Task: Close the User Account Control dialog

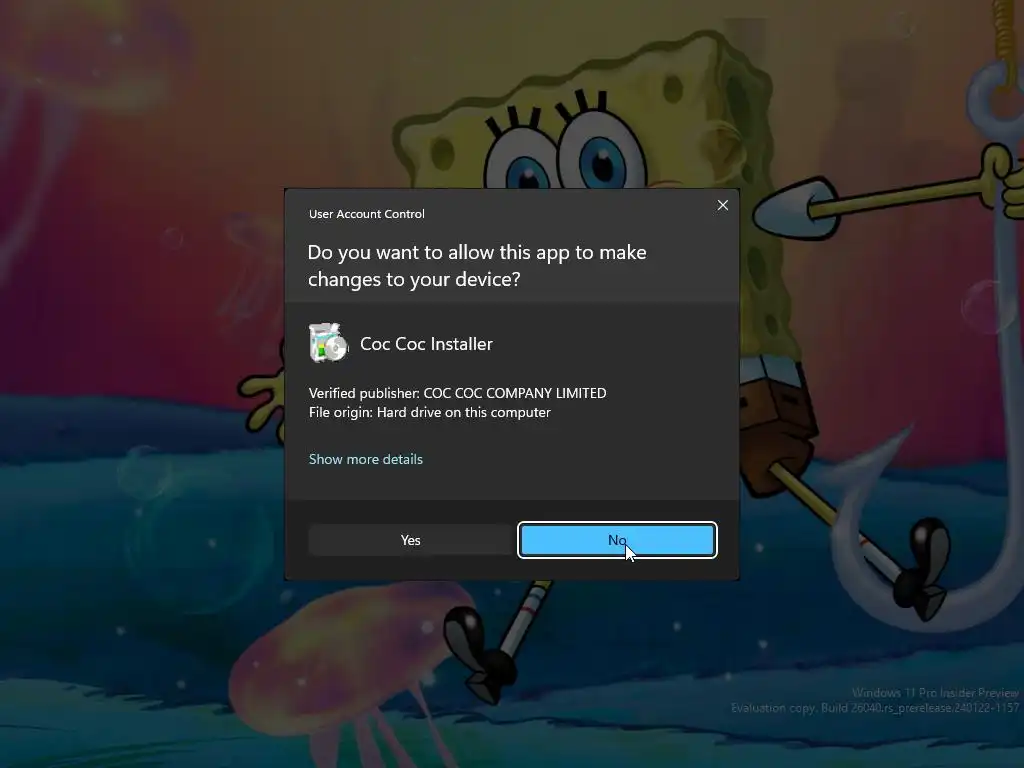Action: pyautogui.click(x=722, y=205)
